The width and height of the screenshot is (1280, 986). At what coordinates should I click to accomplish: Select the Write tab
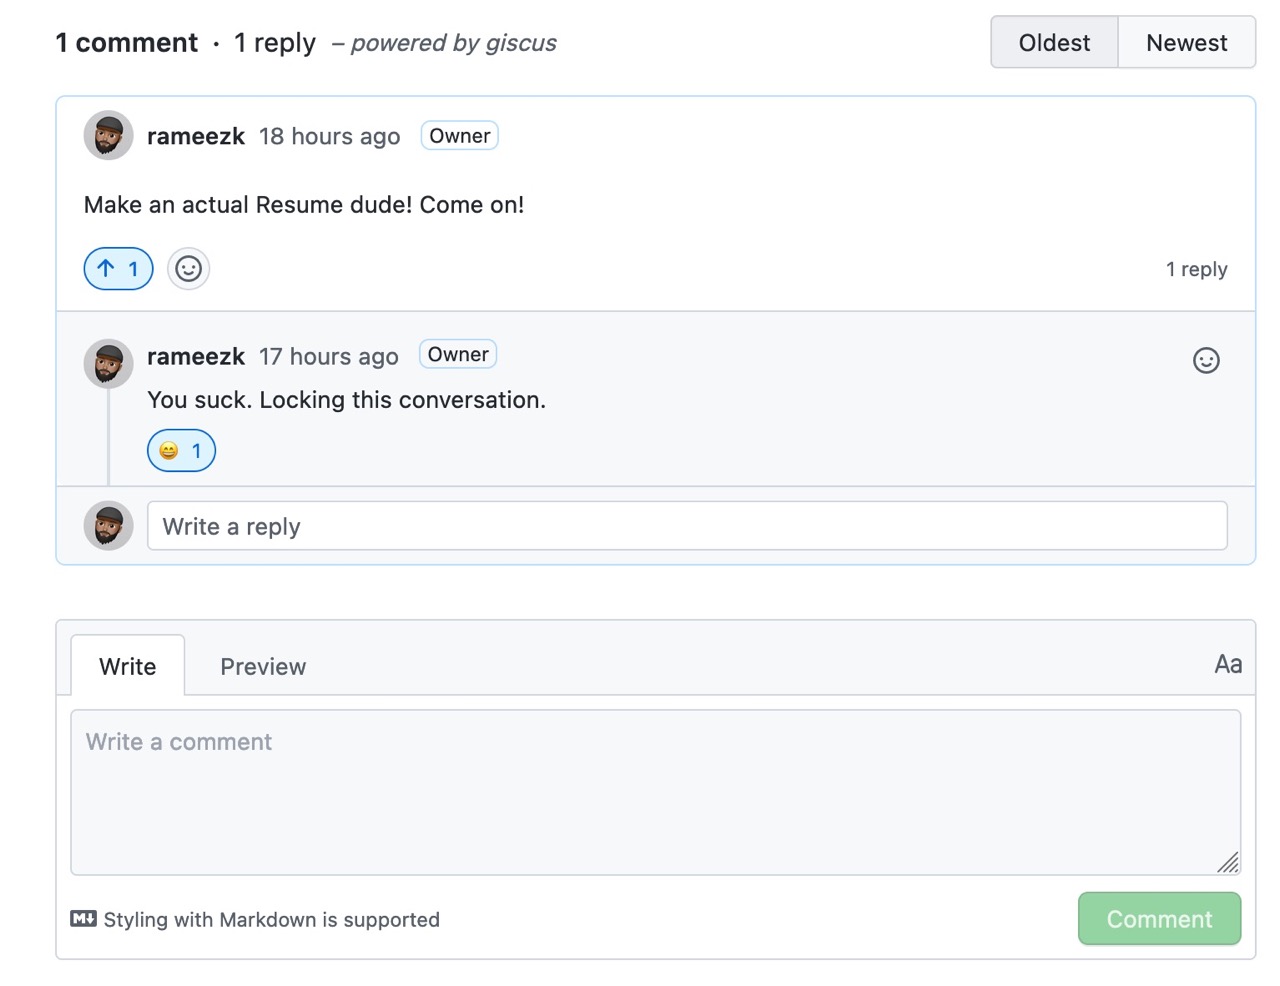128,666
